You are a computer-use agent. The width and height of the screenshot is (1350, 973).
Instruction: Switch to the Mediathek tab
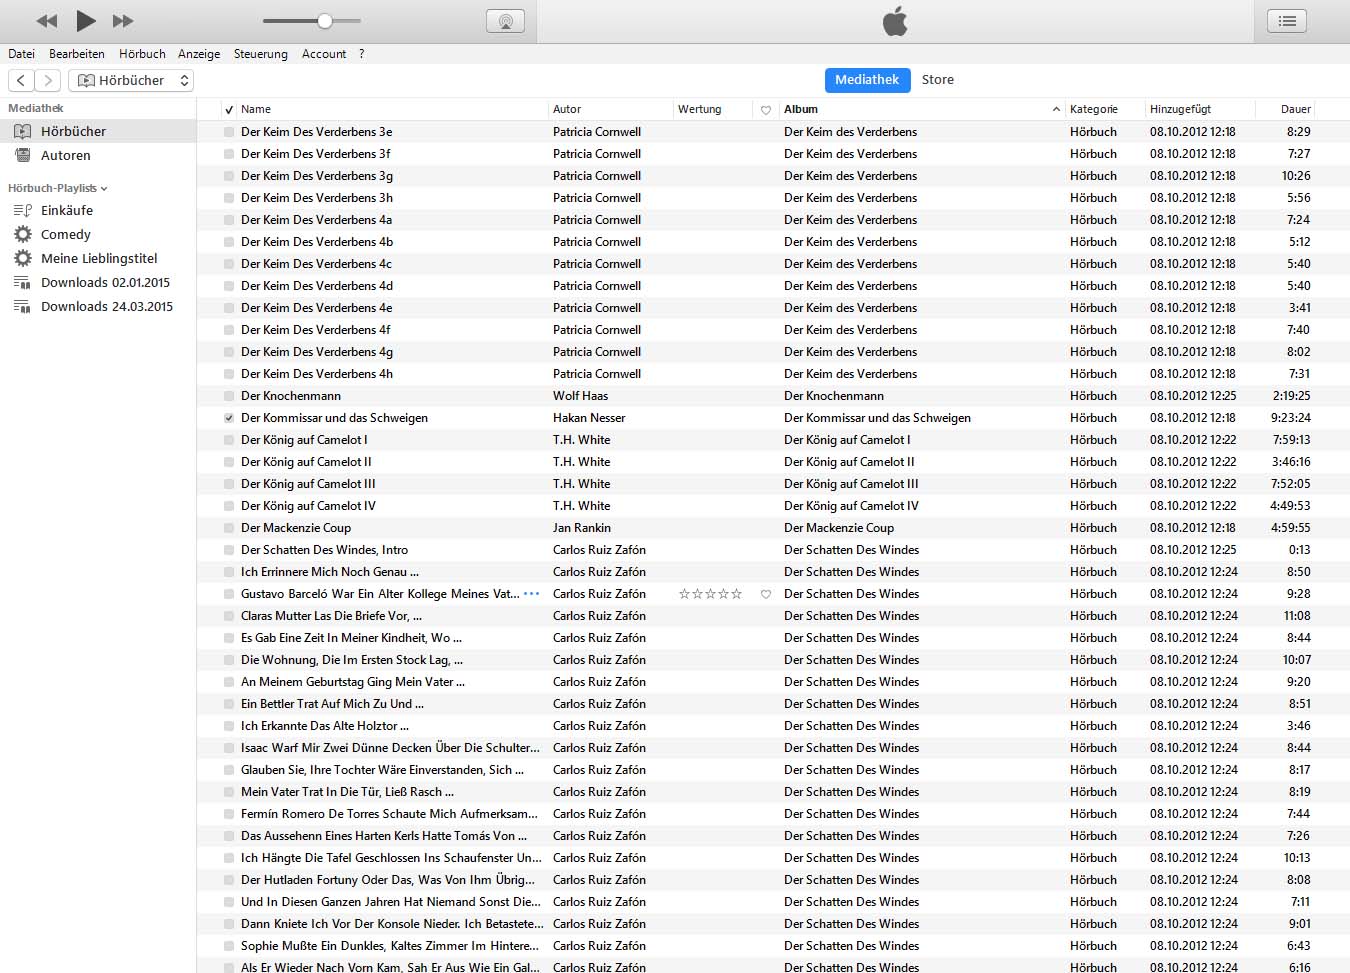(867, 80)
